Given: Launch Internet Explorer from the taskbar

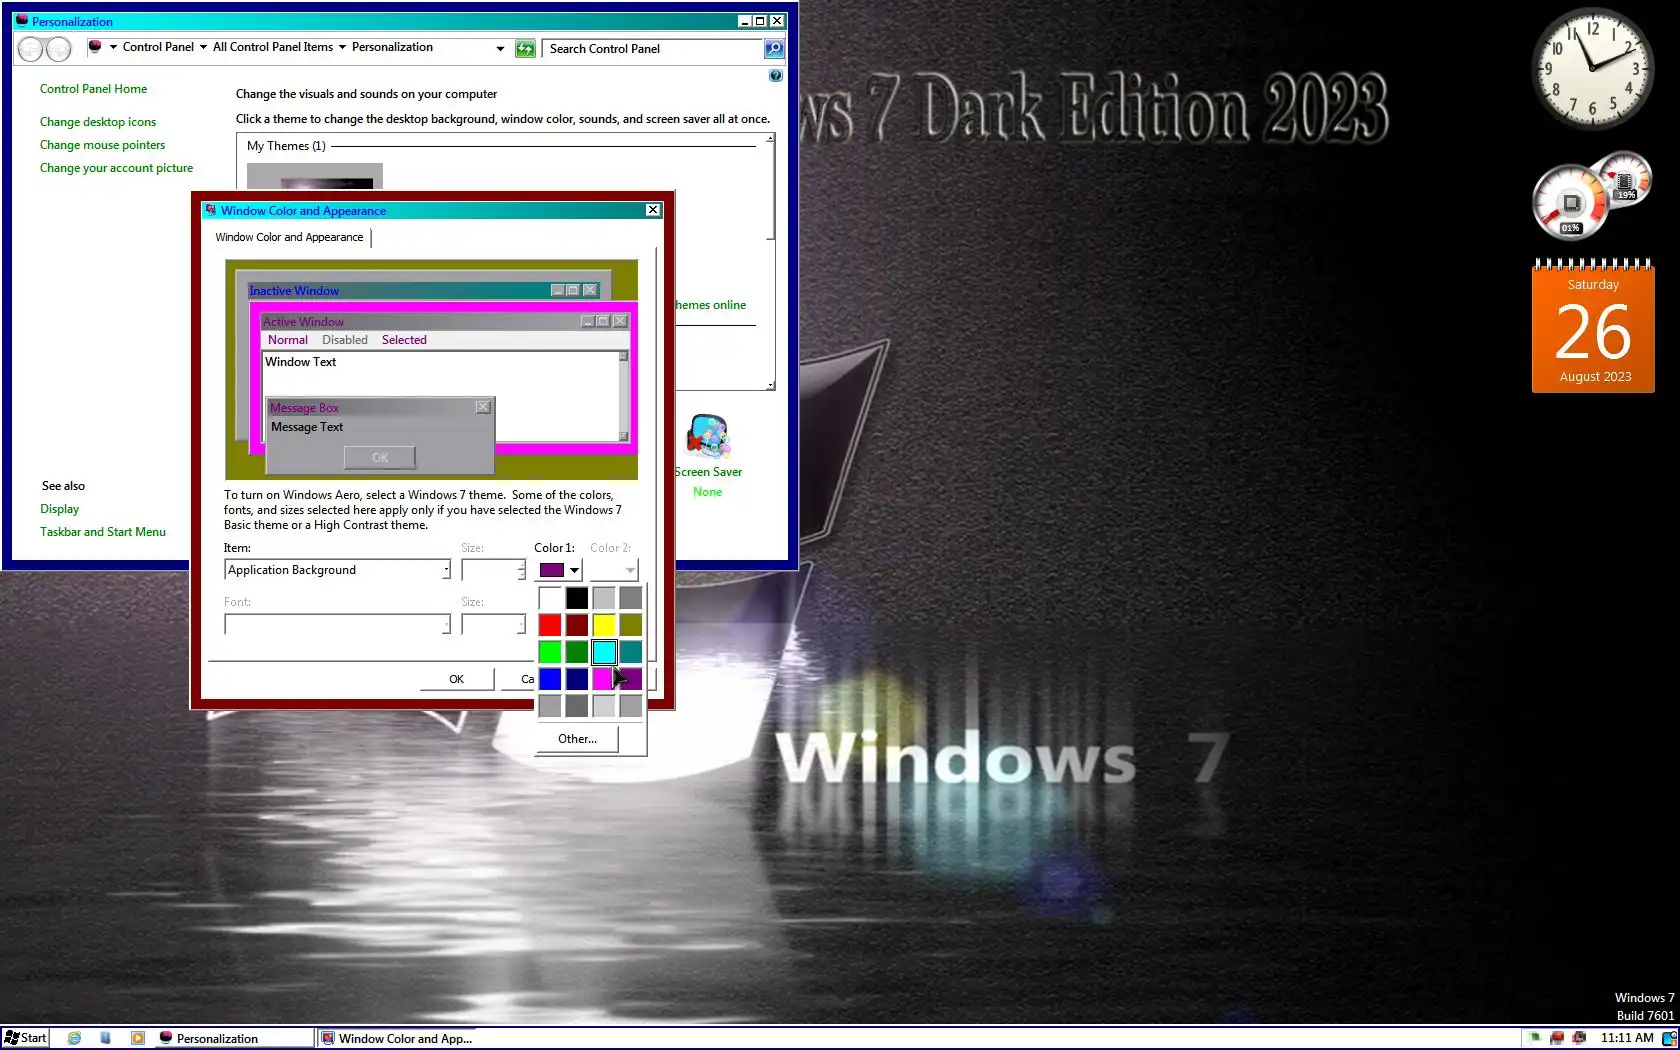Looking at the screenshot, I should tap(74, 1038).
